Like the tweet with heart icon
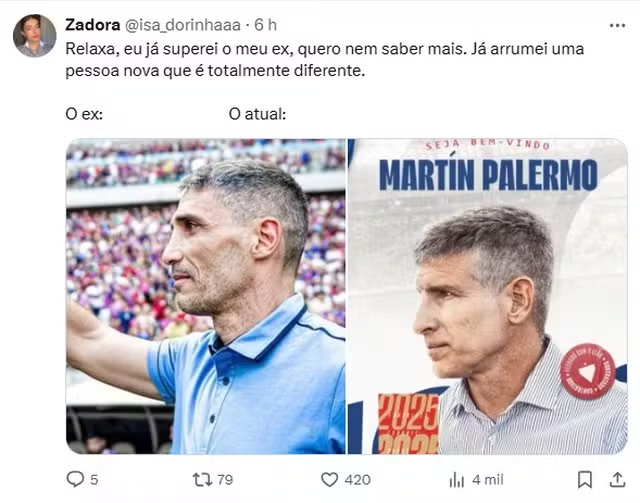This screenshot has width=640, height=503. pos(329,480)
